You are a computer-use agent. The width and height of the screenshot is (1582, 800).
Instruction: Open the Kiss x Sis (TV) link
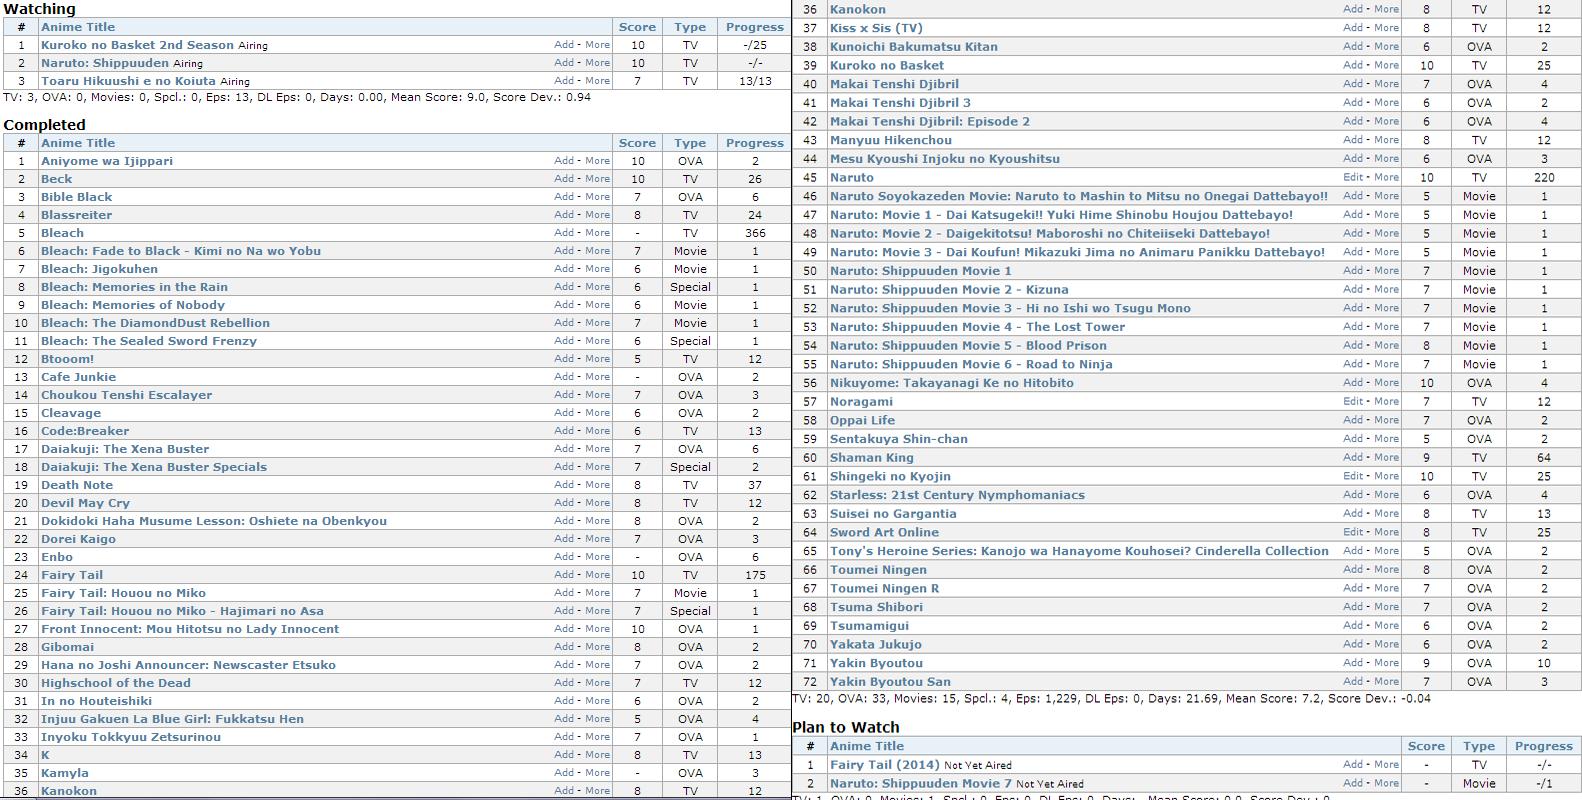(x=876, y=28)
